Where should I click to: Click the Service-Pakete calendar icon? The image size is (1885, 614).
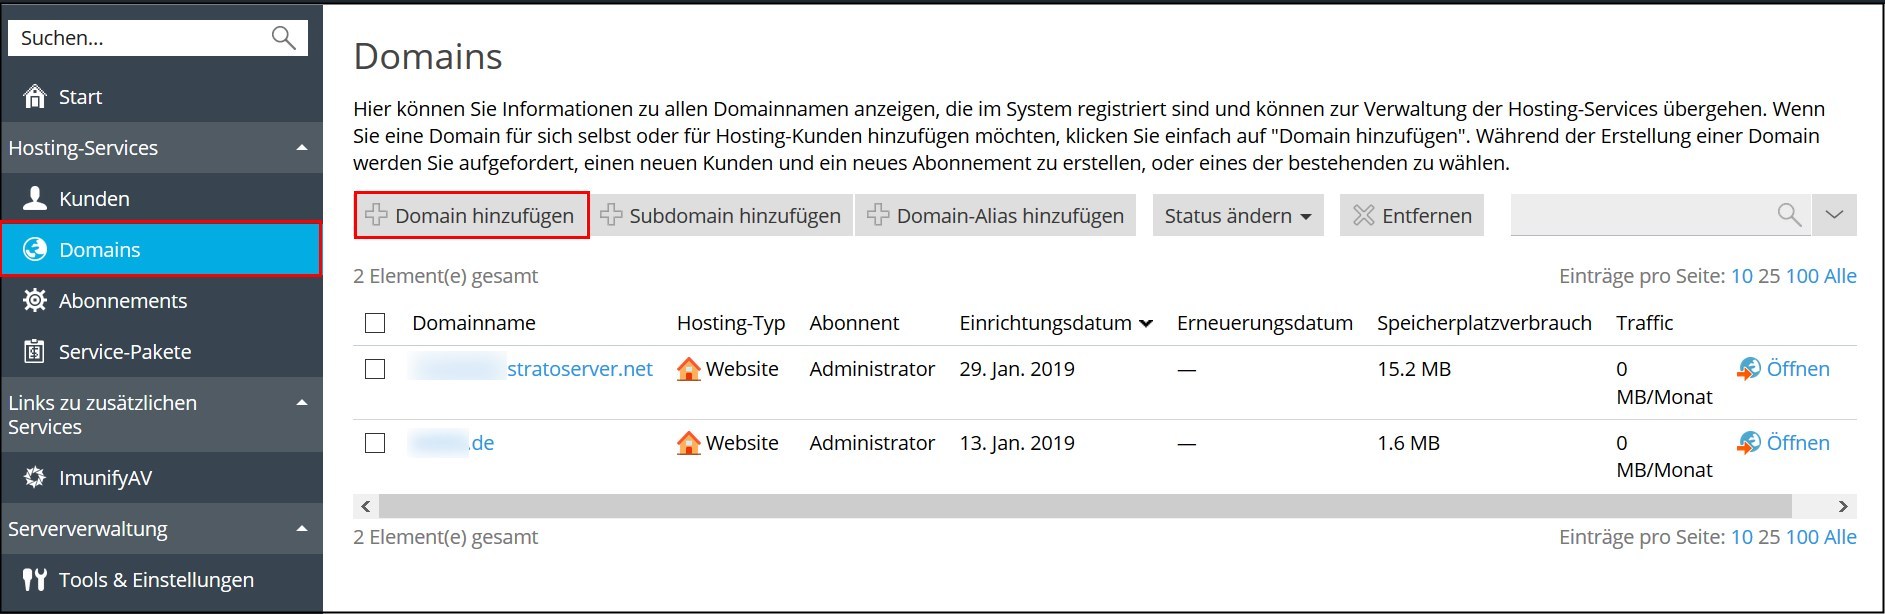(34, 351)
